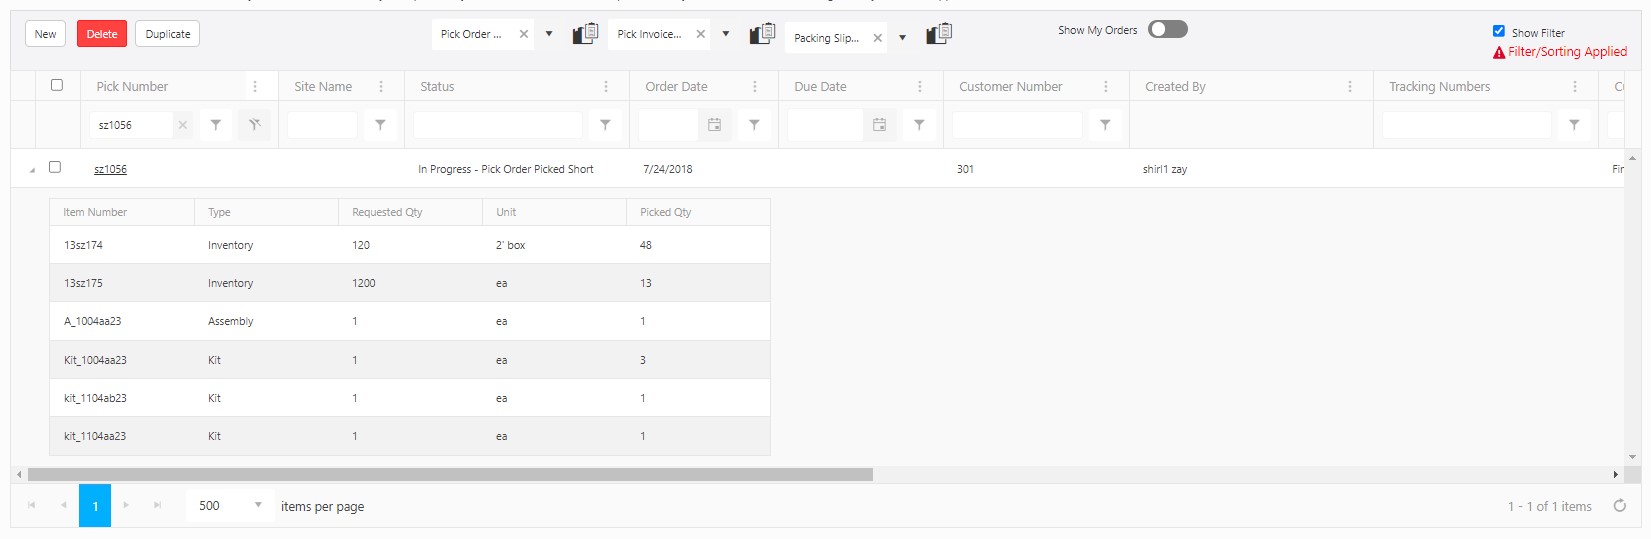The height and width of the screenshot is (539, 1651).
Task: Open the Status column options menu
Action: tap(606, 87)
